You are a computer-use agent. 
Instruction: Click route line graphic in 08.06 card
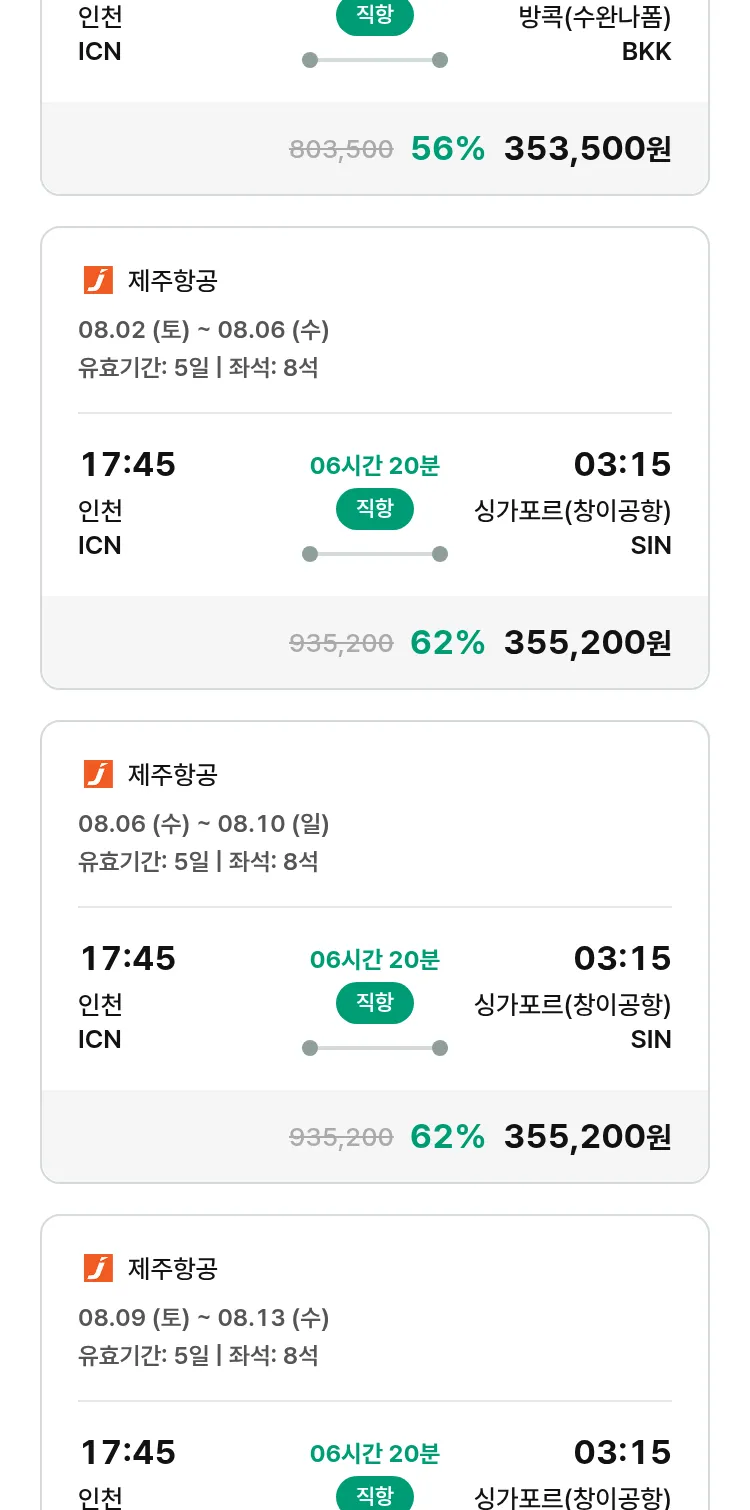[x=374, y=1048]
